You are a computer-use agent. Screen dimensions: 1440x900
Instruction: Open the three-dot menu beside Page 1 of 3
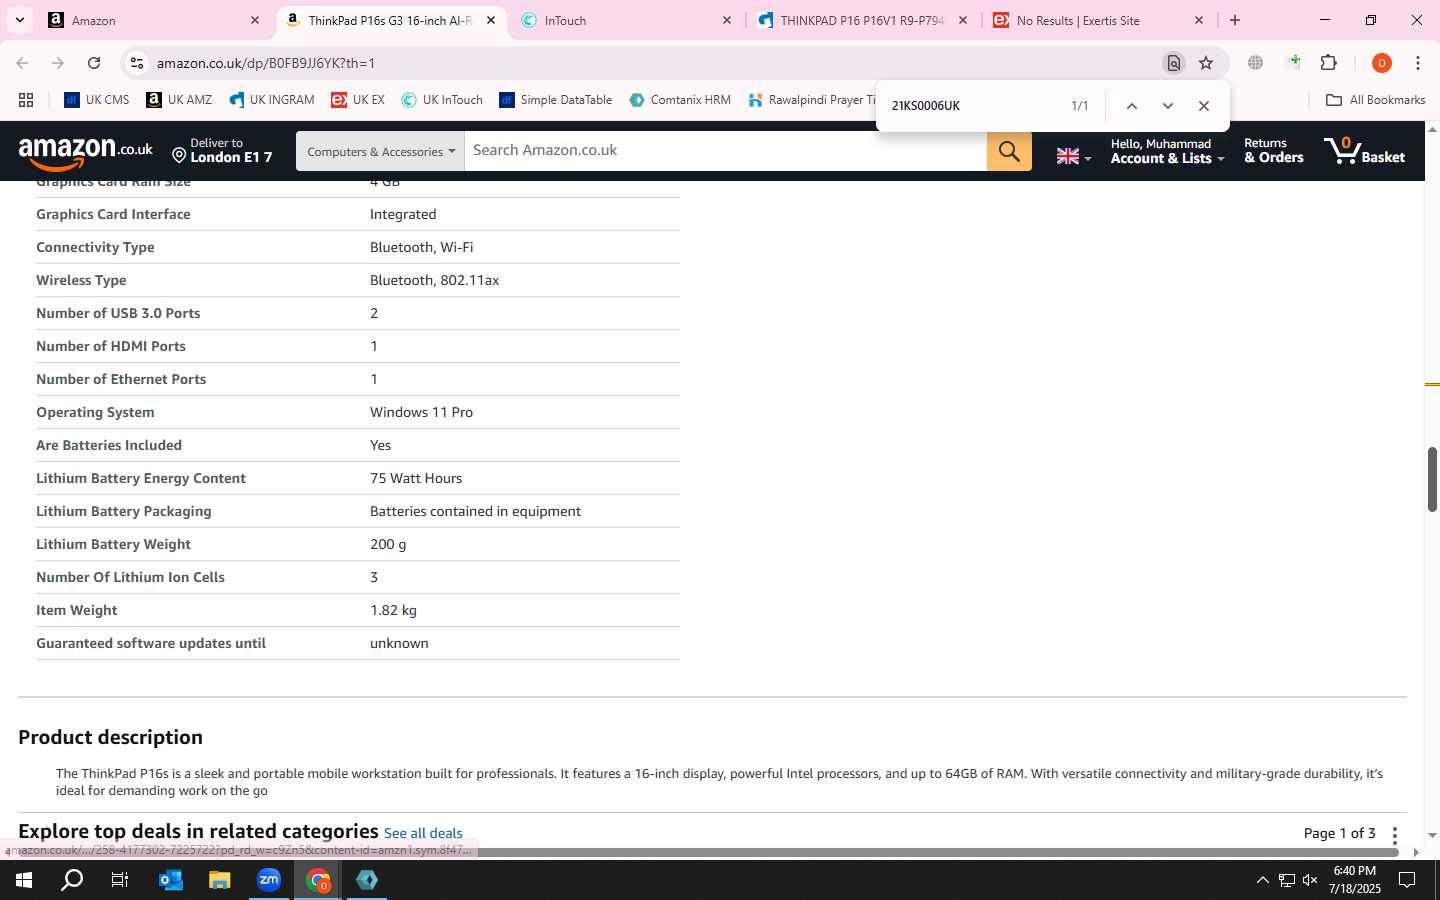(x=1394, y=834)
